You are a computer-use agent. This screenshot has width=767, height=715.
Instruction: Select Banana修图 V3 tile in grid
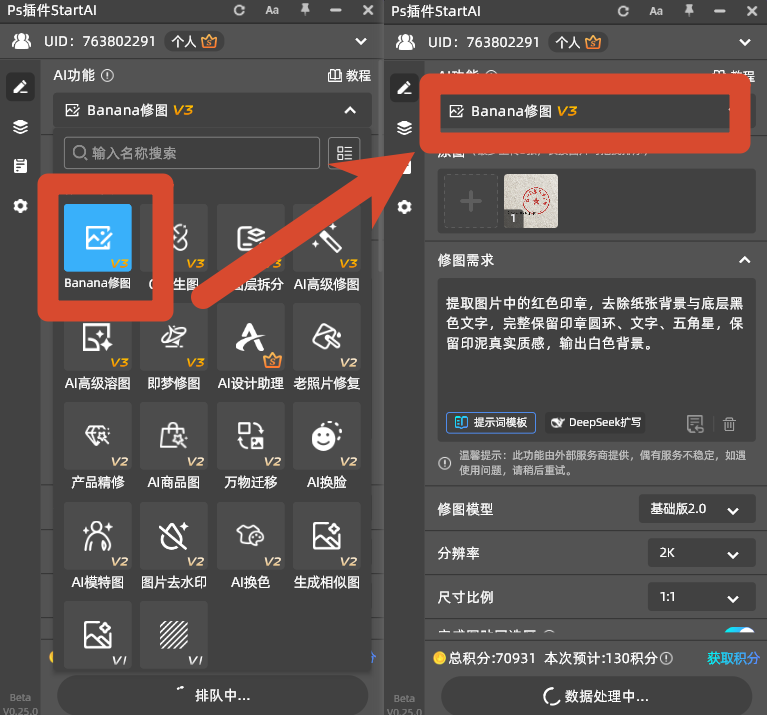pyautogui.click(x=97, y=238)
